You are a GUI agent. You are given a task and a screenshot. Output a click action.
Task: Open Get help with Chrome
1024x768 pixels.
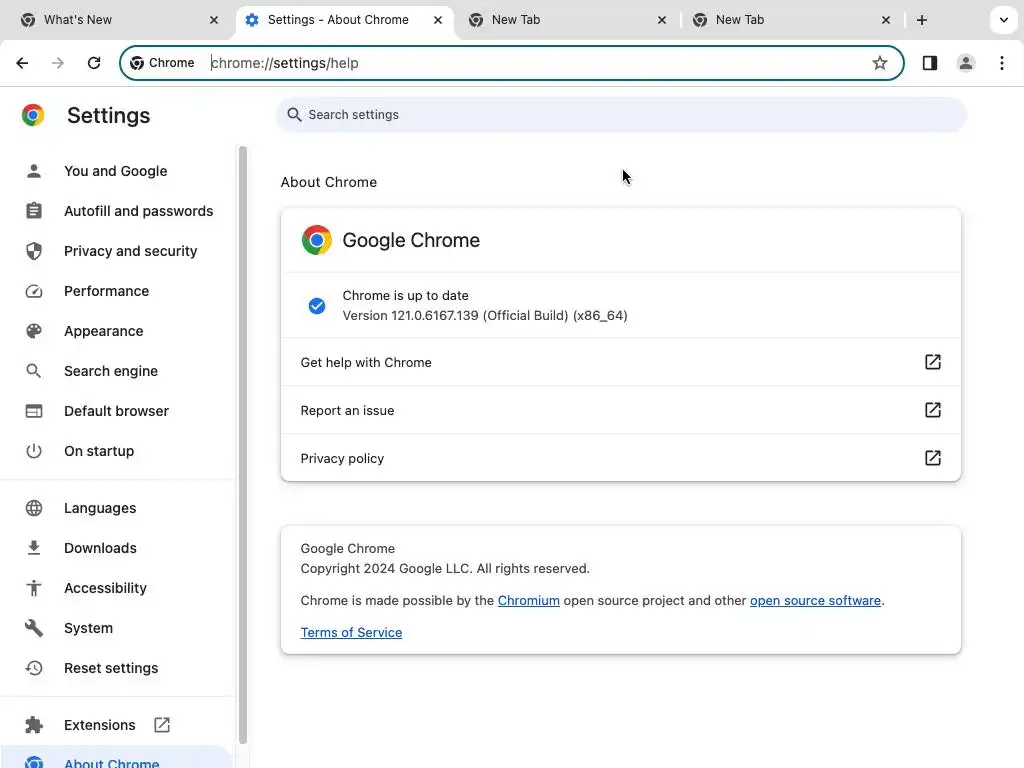tap(620, 362)
